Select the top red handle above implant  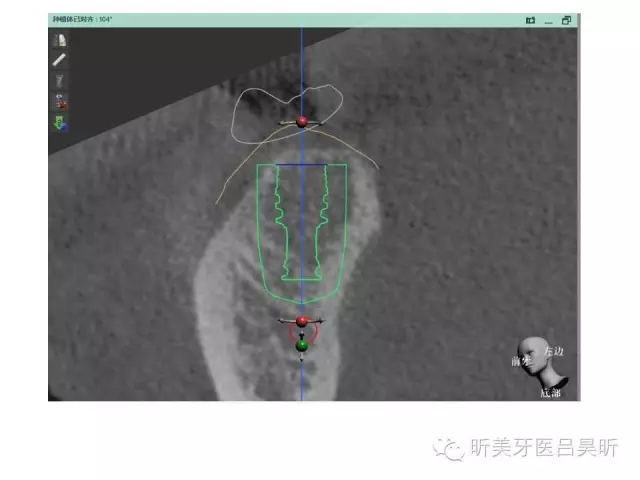302,122
